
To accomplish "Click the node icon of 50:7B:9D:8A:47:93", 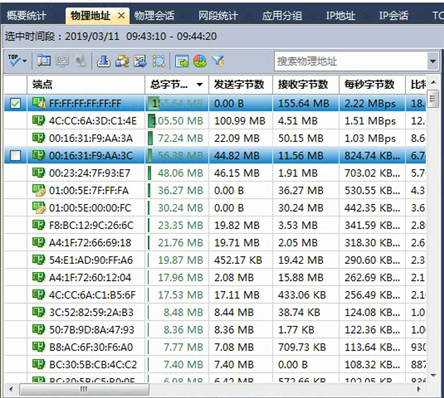I will coord(38,329).
